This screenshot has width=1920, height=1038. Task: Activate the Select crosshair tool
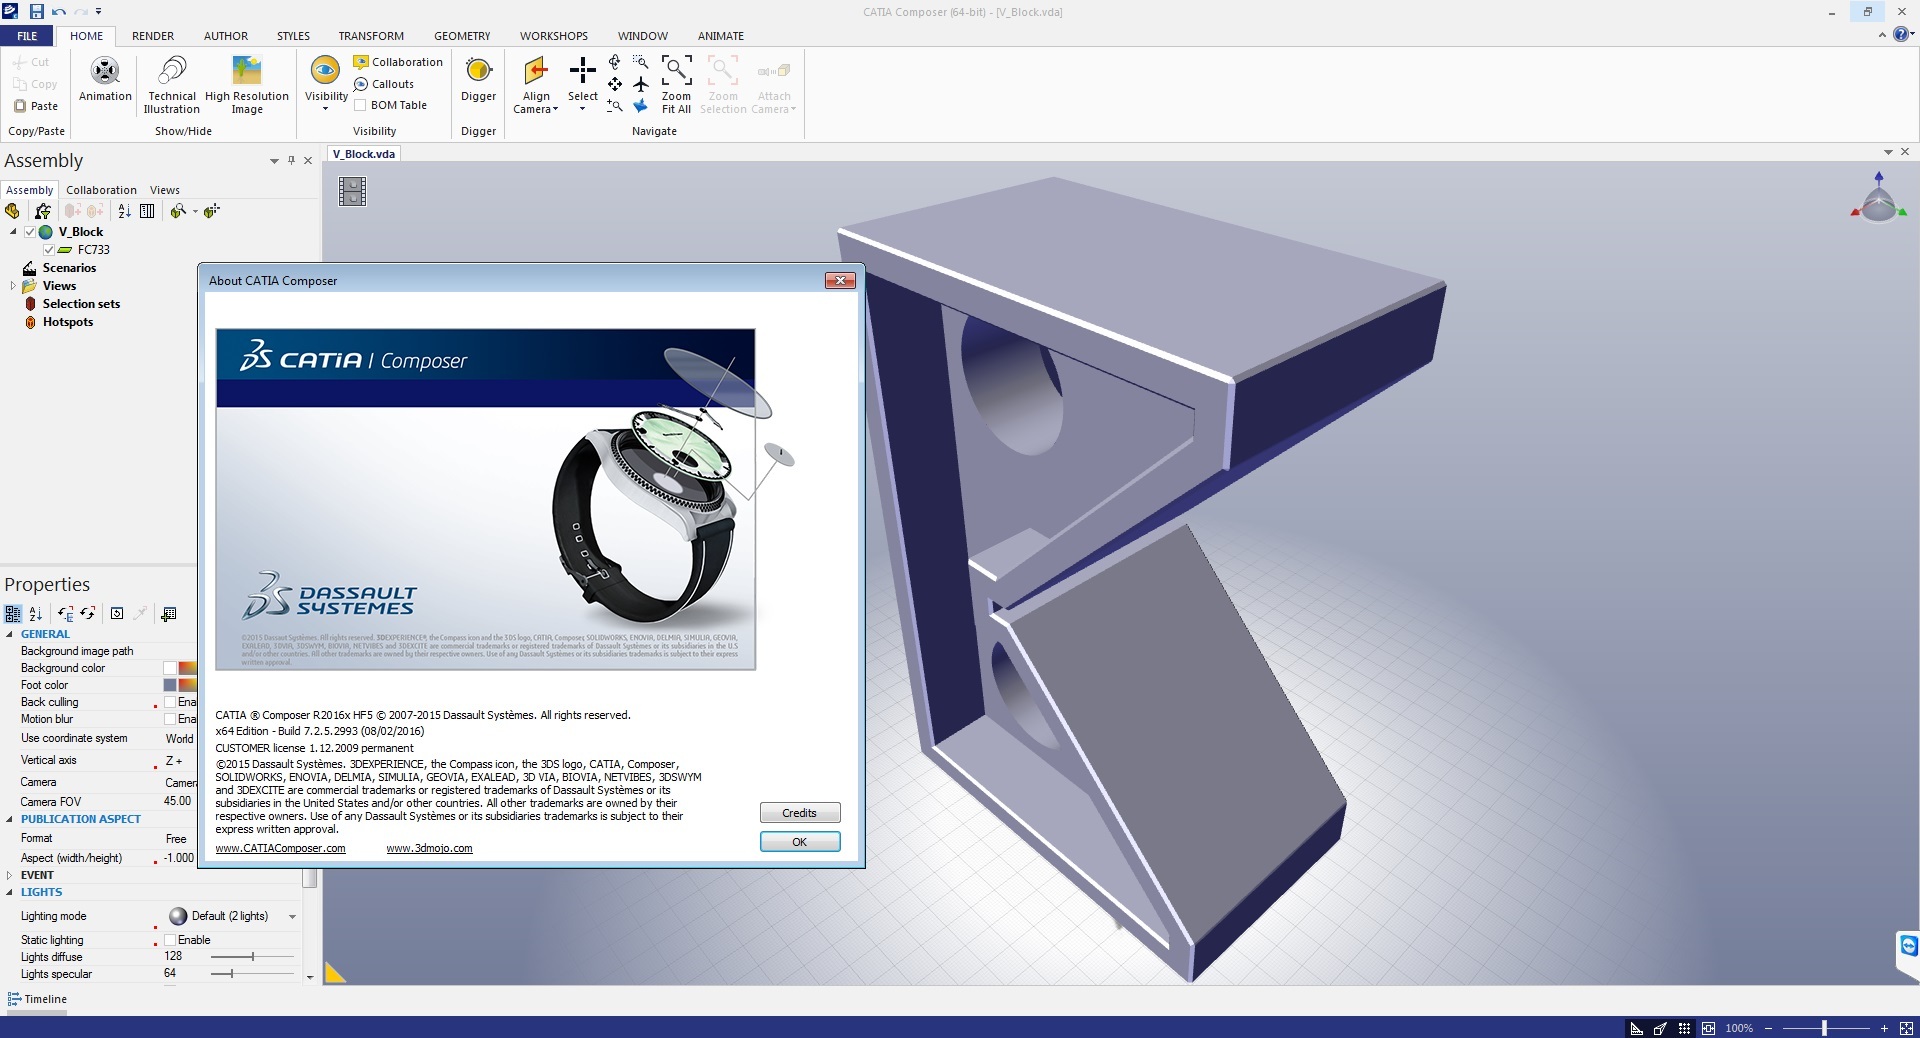pyautogui.click(x=582, y=71)
